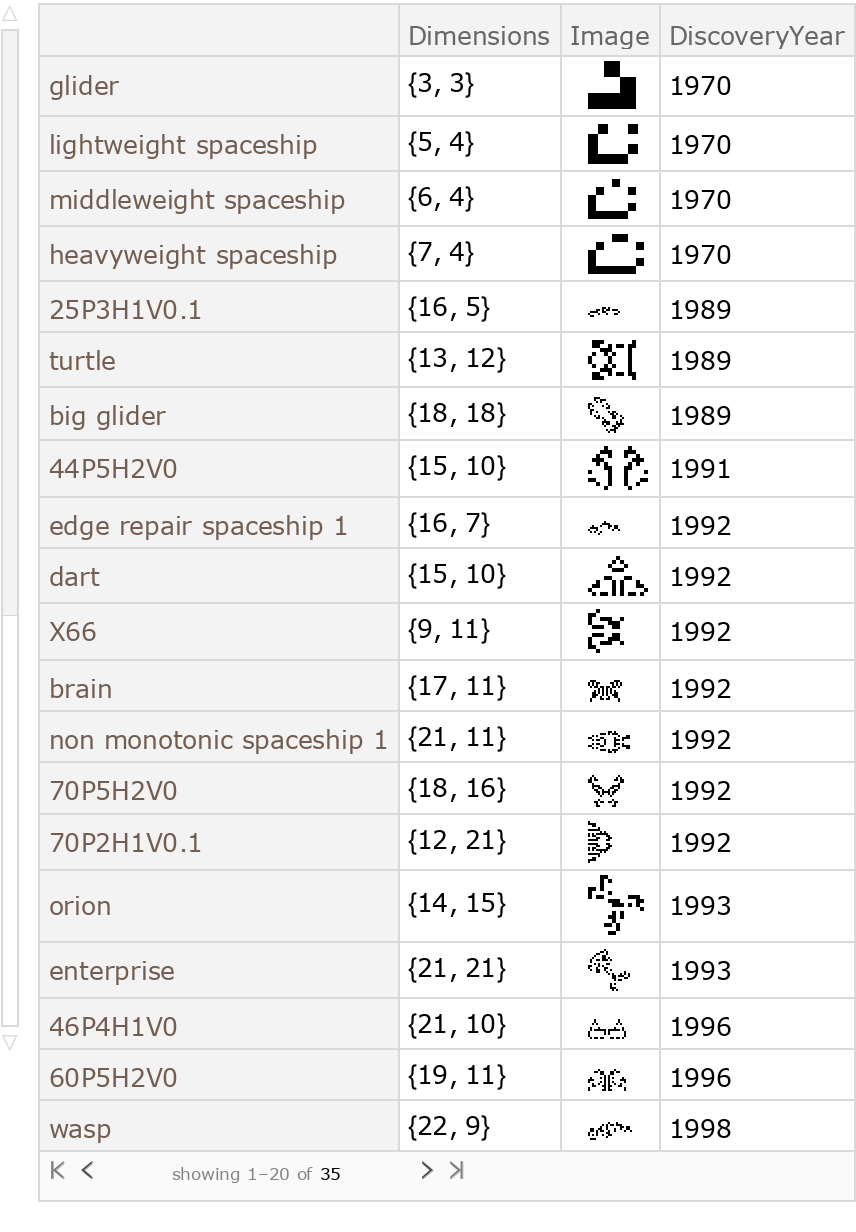Click the enterprise row label
The height and width of the screenshot is (1232, 856).
tap(112, 971)
